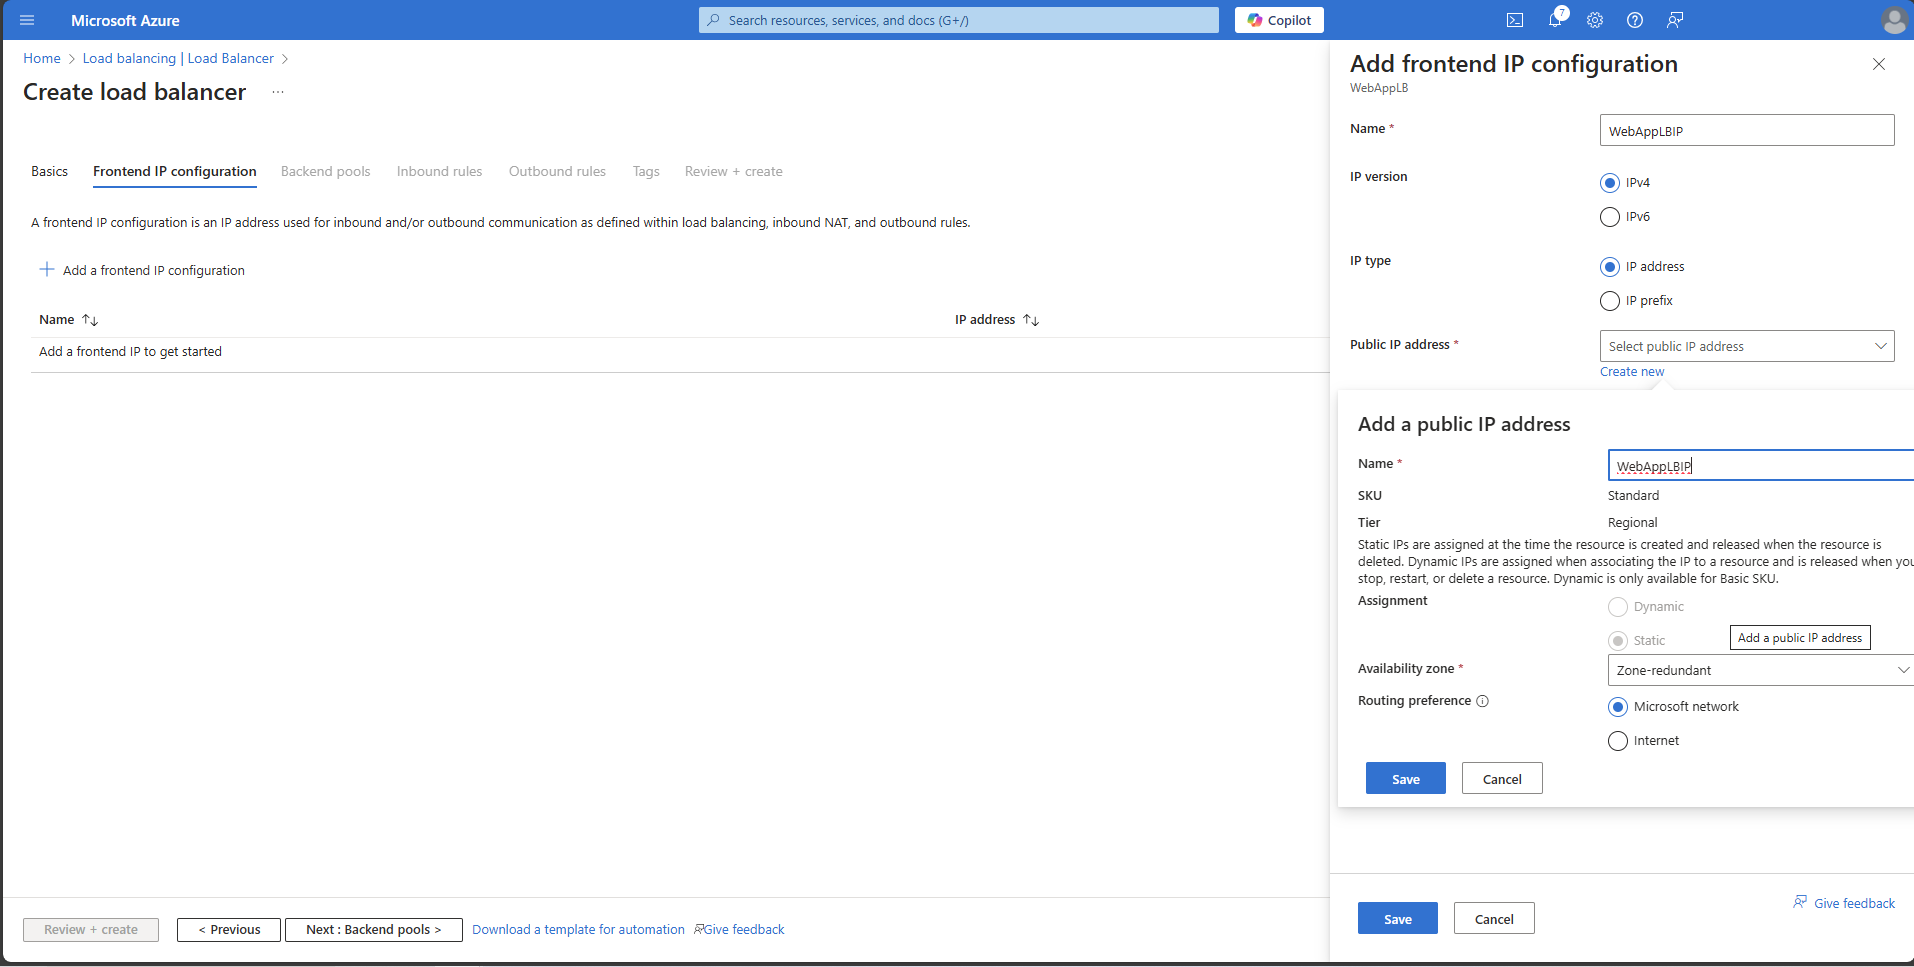
Task: Sort table by Name column arrows
Action: [x=90, y=320]
